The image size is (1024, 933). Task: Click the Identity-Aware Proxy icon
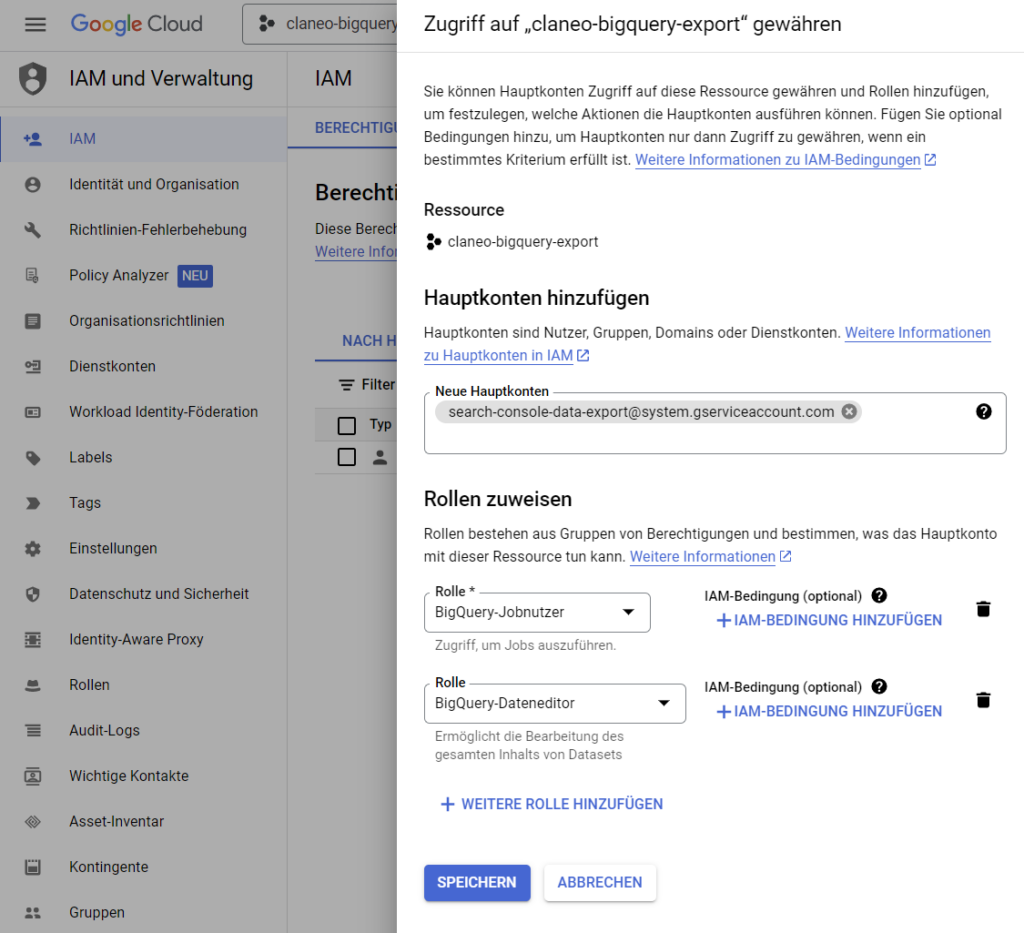point(33,640)
